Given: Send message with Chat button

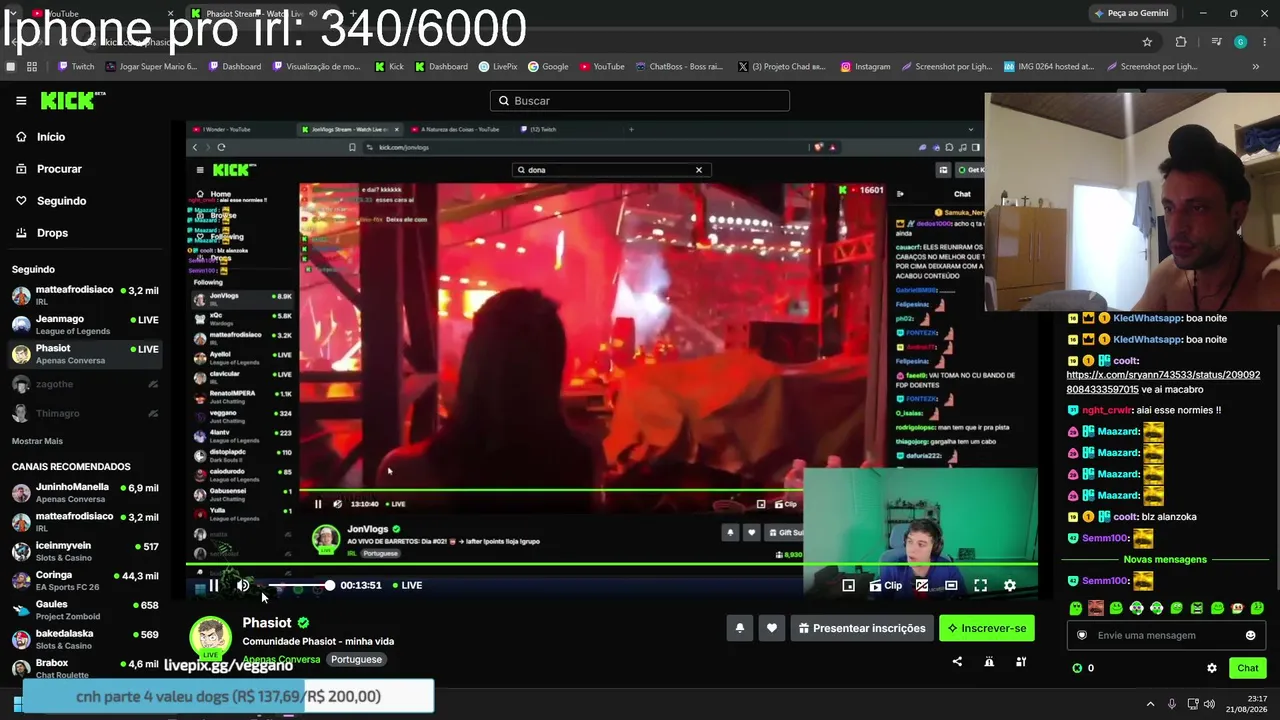Looking at the screenshot, I should [1248, 668].
